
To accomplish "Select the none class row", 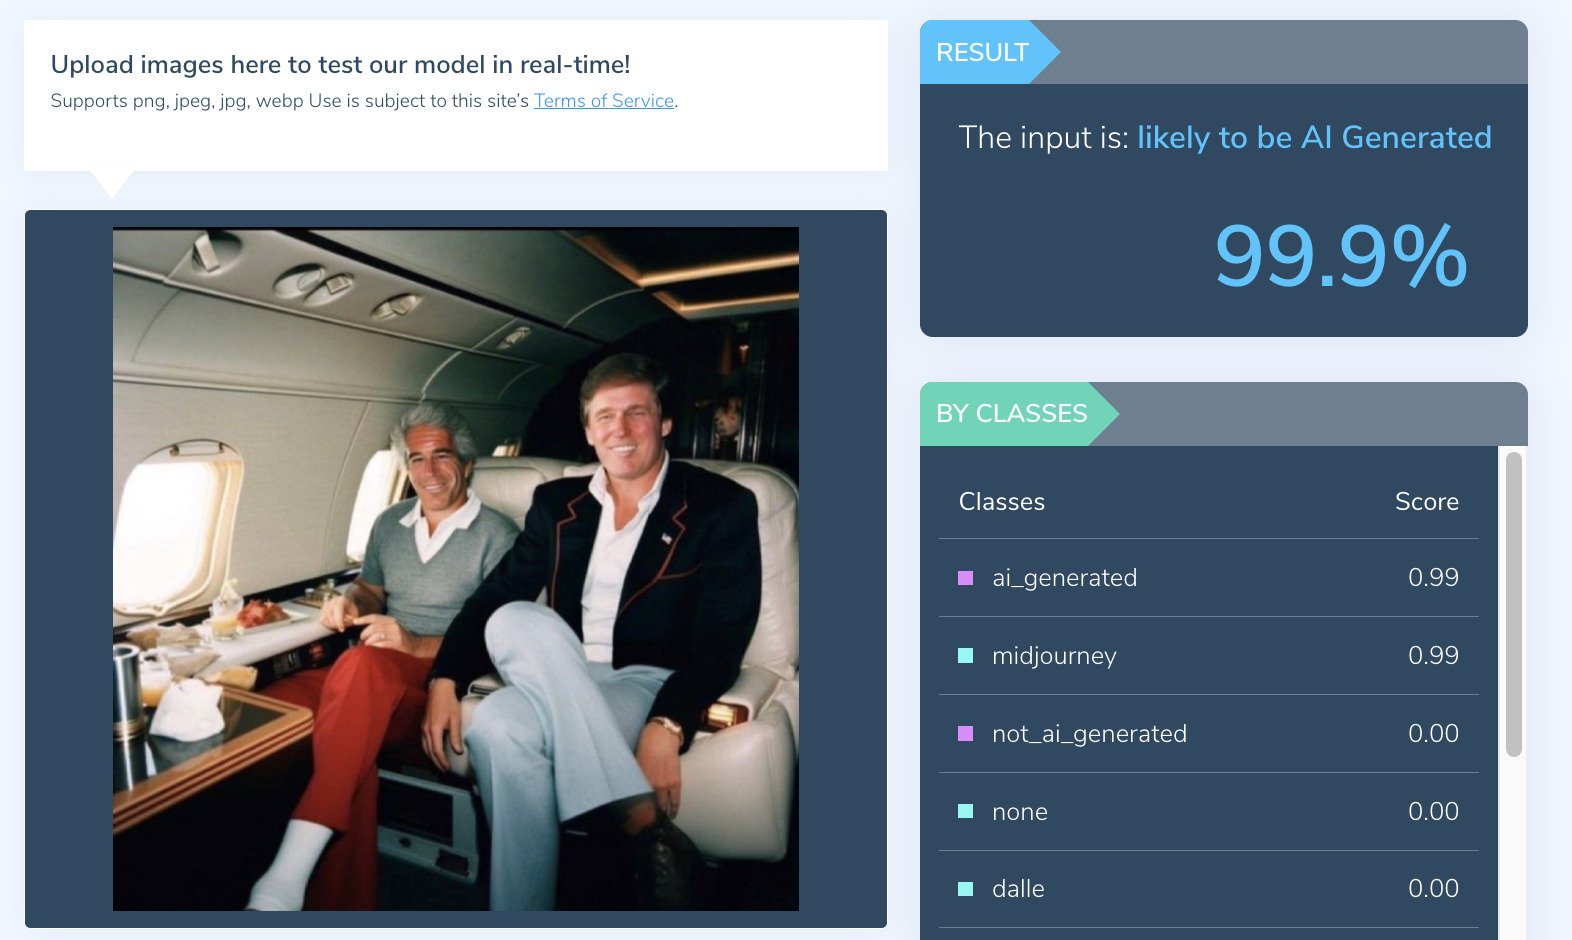I will click(1208, 811).
